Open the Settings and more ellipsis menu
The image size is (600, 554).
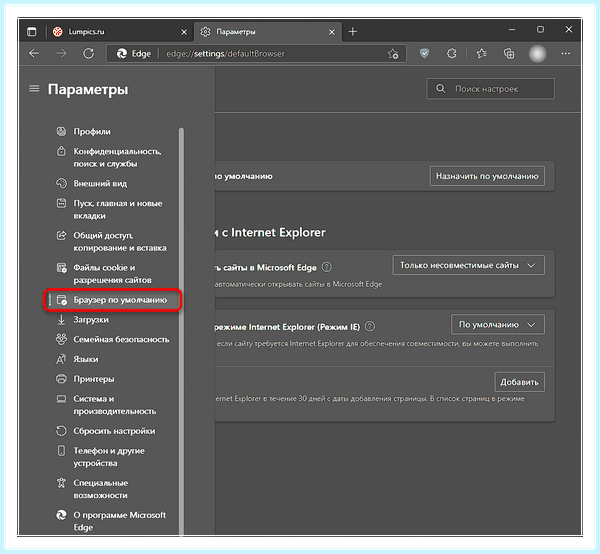pos(566,54)
